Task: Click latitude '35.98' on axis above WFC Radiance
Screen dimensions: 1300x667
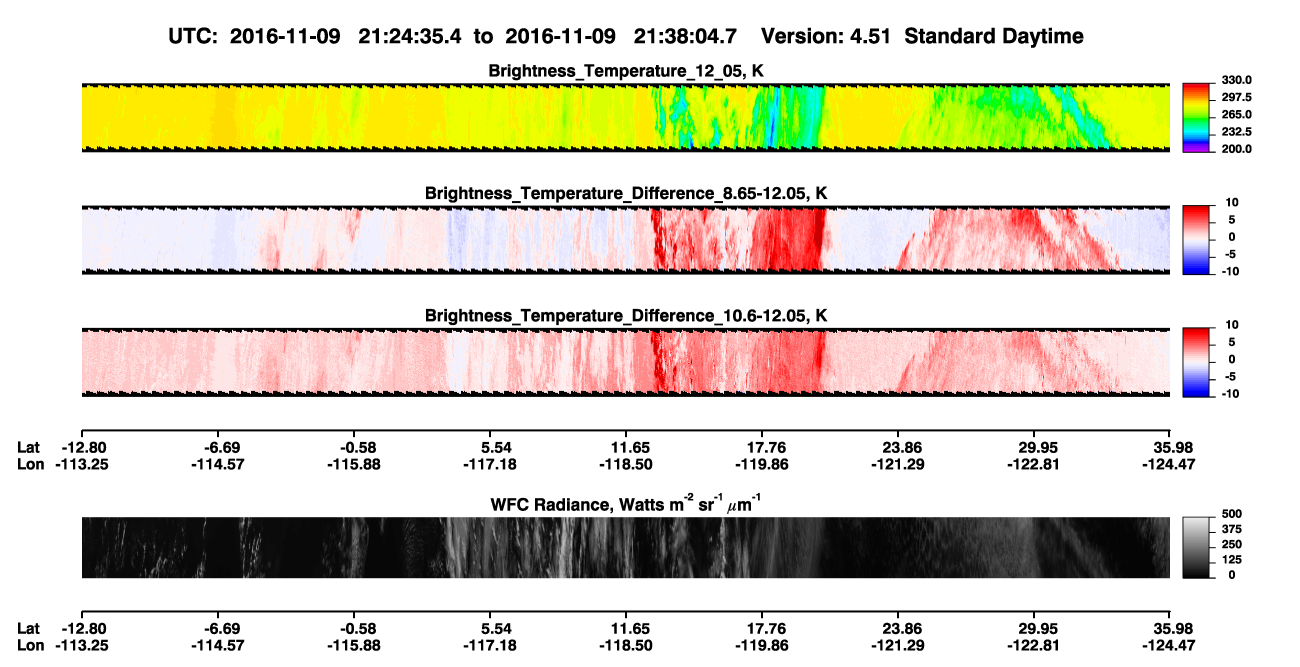Action: (1170, 447)
